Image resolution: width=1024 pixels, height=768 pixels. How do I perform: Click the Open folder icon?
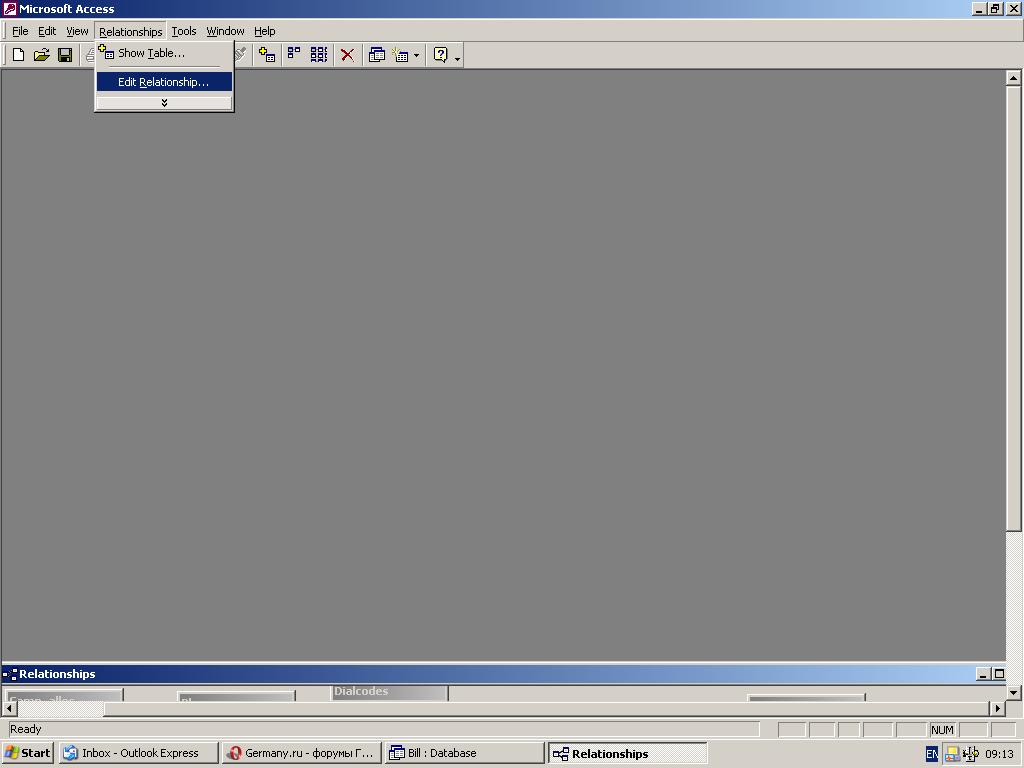coord(41,55)
